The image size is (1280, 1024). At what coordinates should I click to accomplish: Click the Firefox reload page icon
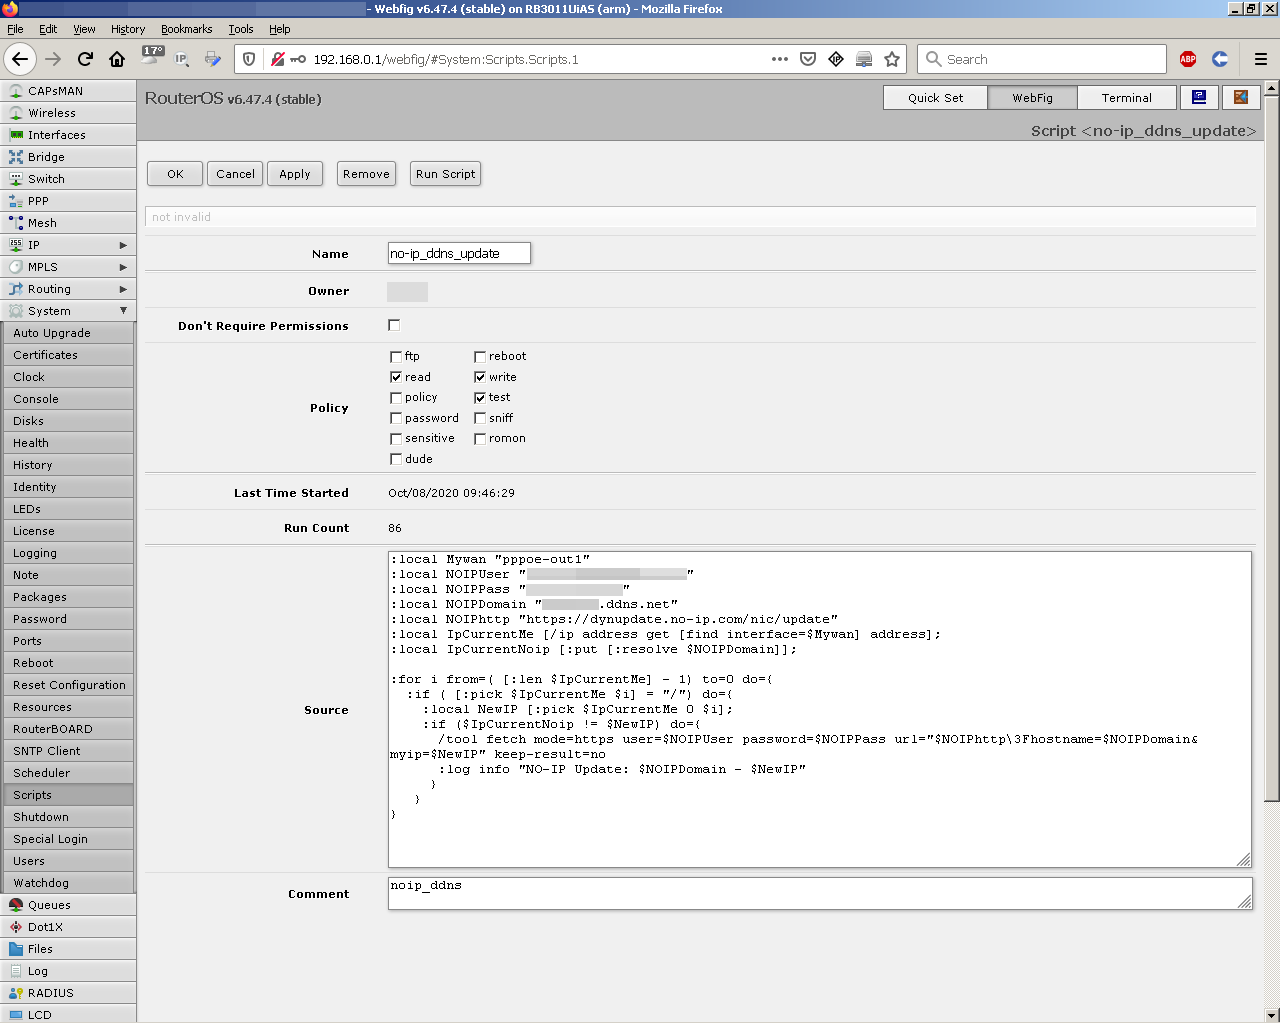click(85, 59)
